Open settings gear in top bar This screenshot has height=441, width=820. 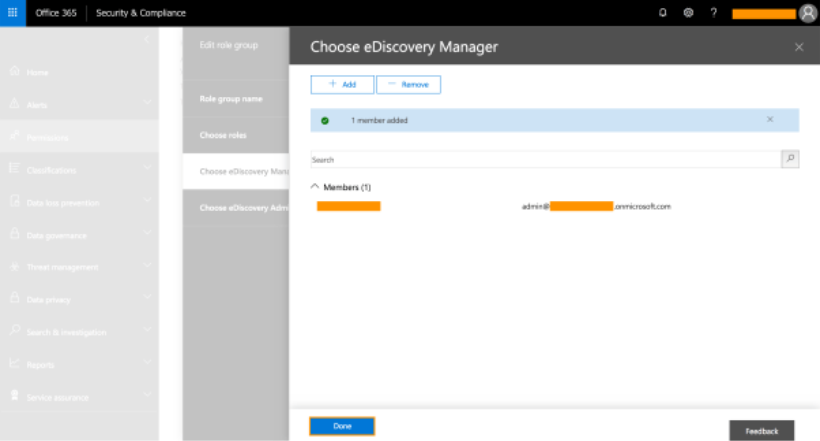[x=688, y=13]
